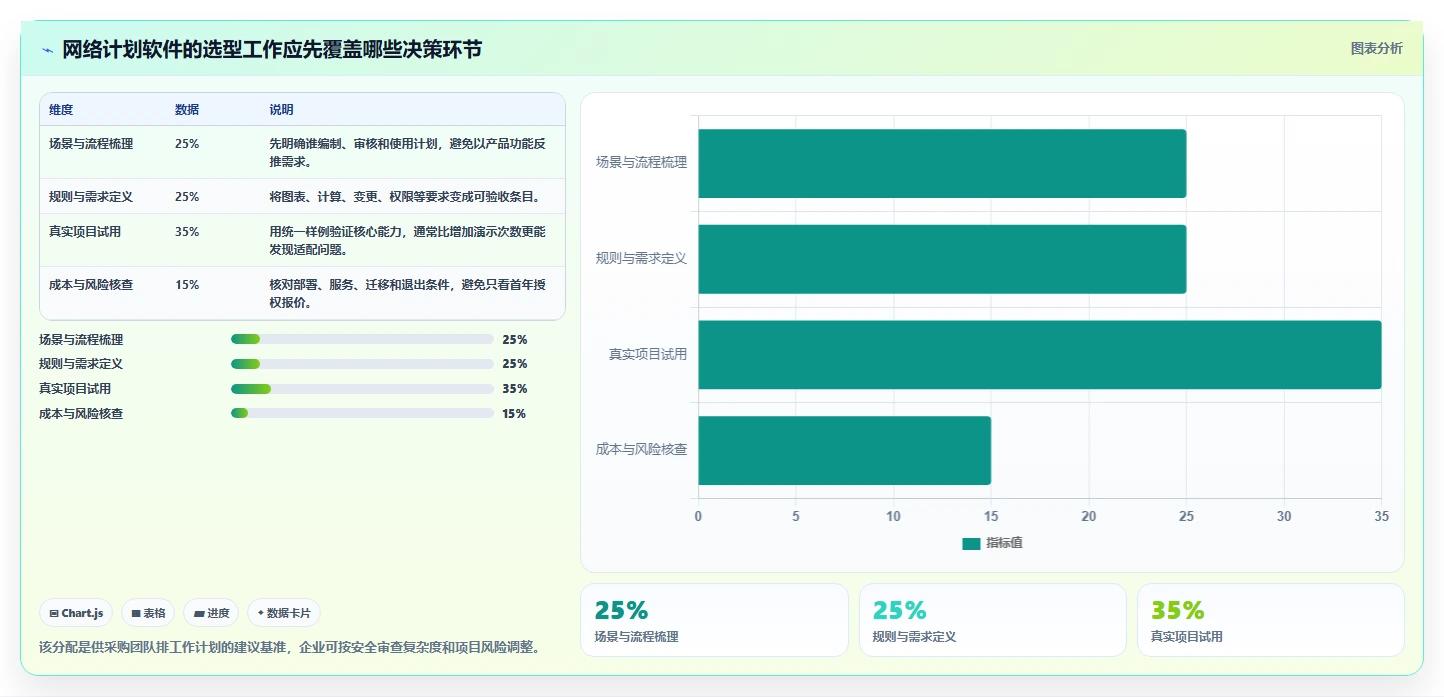Click the 真实项目试用 chart bar
The width and height of the screenshot is (1444, 697).
(1040, 355)
